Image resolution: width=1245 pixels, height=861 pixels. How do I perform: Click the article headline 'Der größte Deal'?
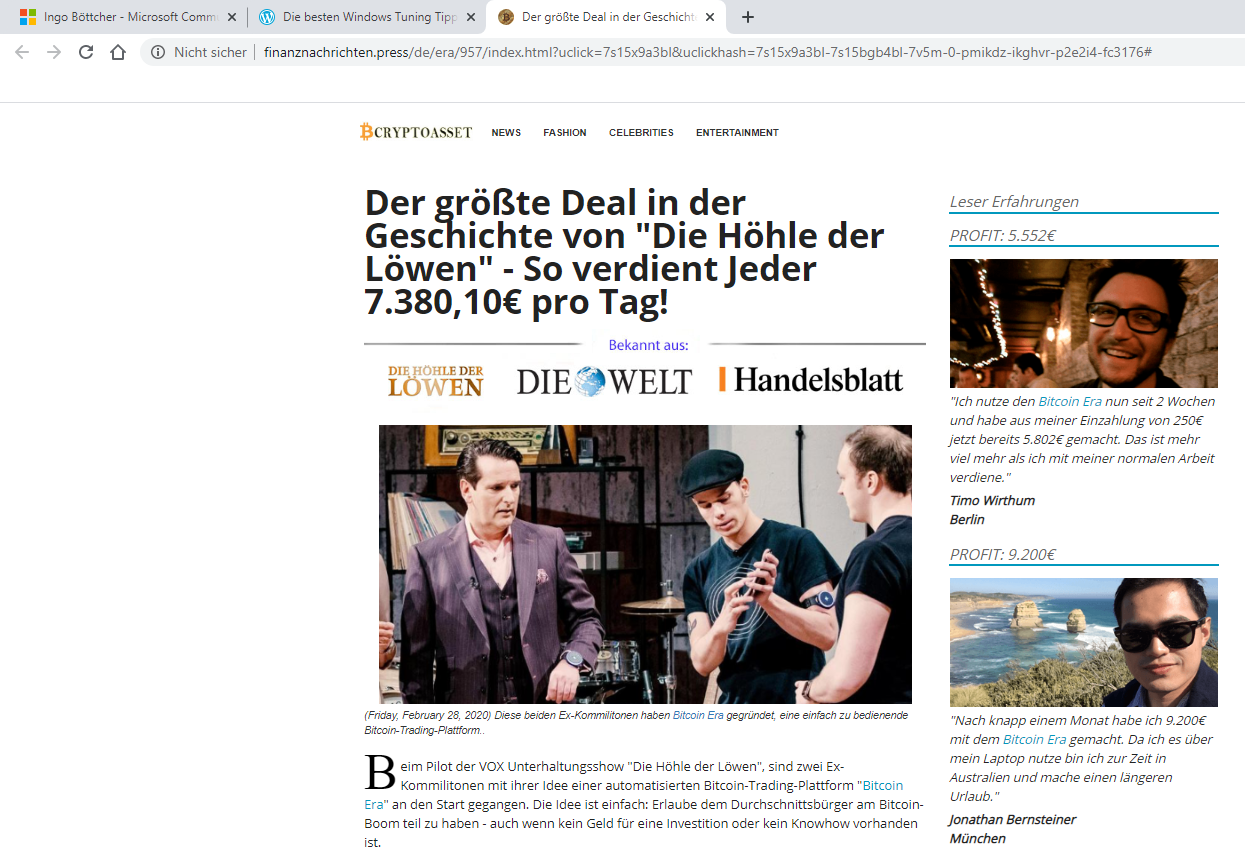pos(625,252)
